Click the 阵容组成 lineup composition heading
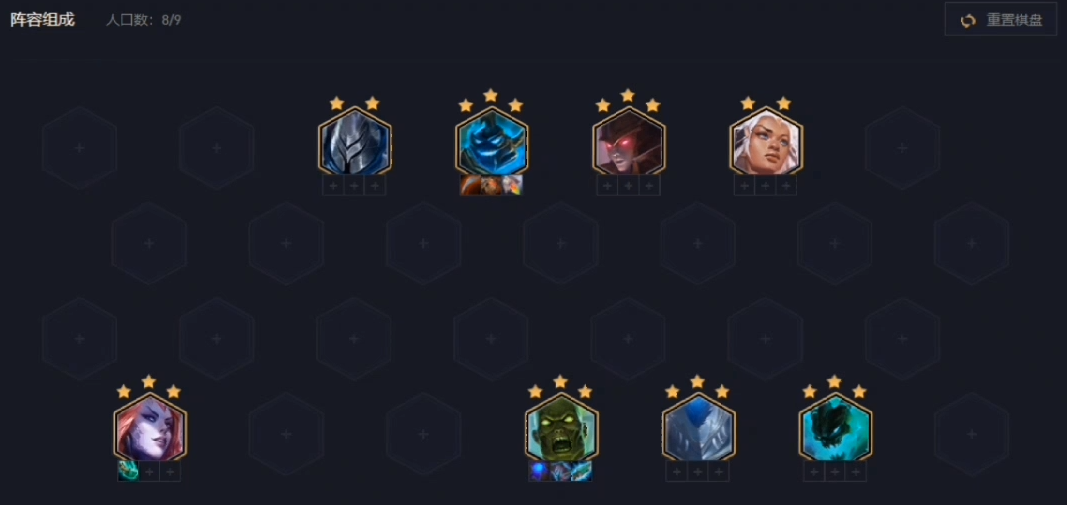 42,20
